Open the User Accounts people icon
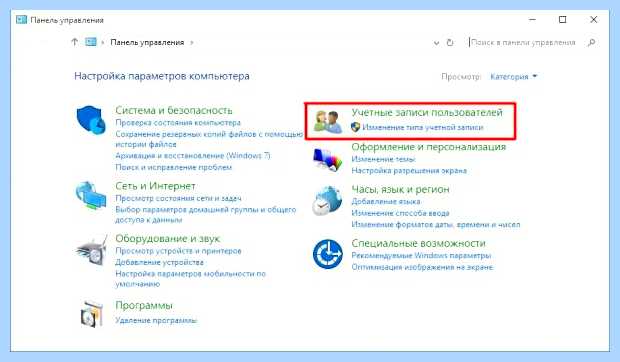620x362 pixels. pyautogui.click(x=328, y=122)
